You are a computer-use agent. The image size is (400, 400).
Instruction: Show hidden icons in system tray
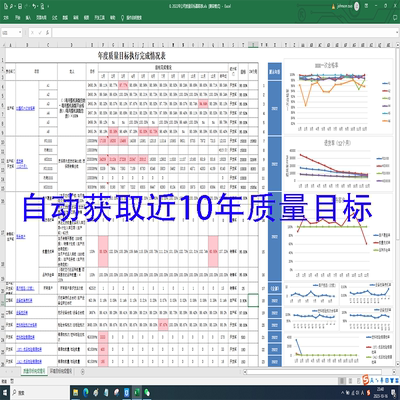(x=342, y=393)
